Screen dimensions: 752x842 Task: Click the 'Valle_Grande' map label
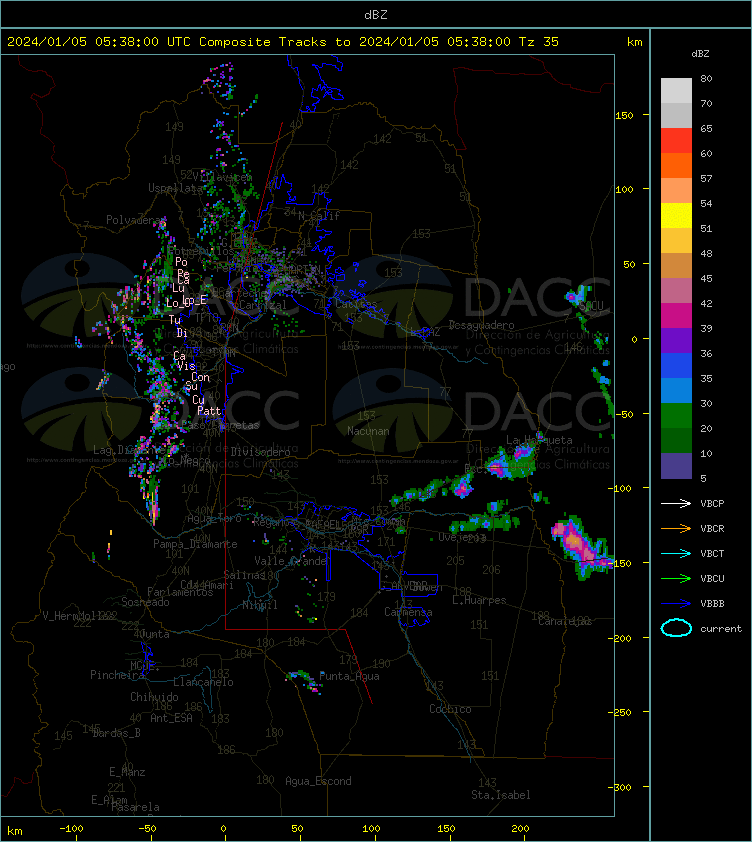tap(290, 561)
